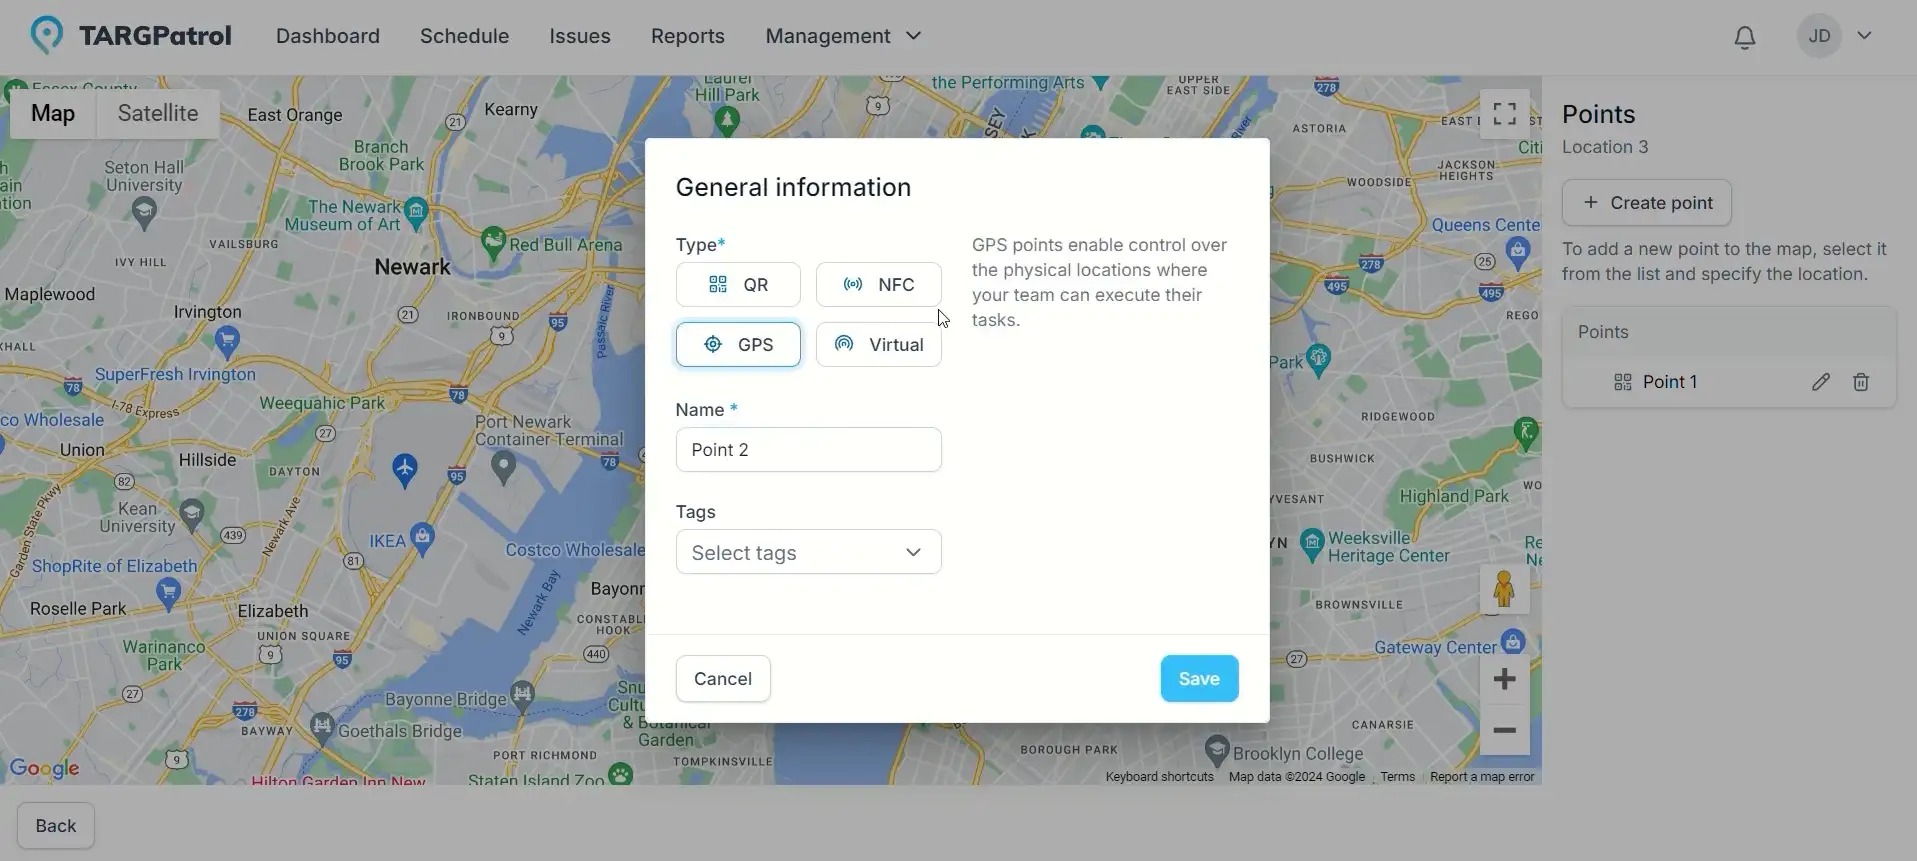Click the Street View pegman
This screenshot has width=1917, height=861.
coord(1504,589)
